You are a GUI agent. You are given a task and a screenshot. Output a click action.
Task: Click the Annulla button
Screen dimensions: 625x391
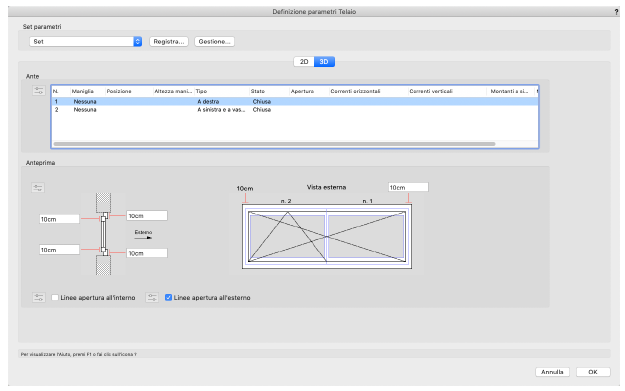click(552, 372)
